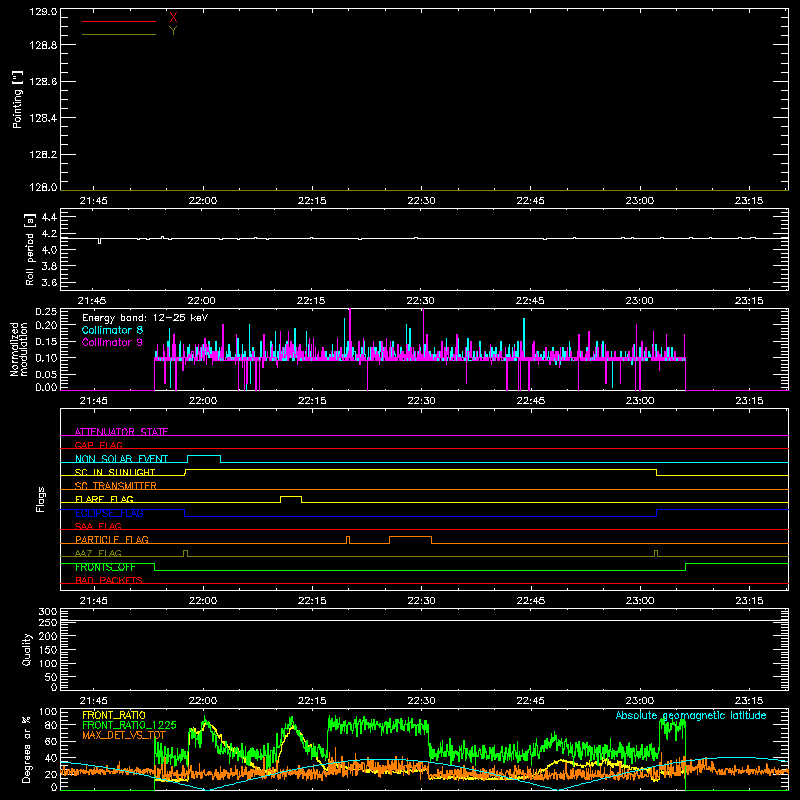Click the 128.2 tick label on Pointing axis
Viewport: 800px width, 800px height.
coord(43,155)
